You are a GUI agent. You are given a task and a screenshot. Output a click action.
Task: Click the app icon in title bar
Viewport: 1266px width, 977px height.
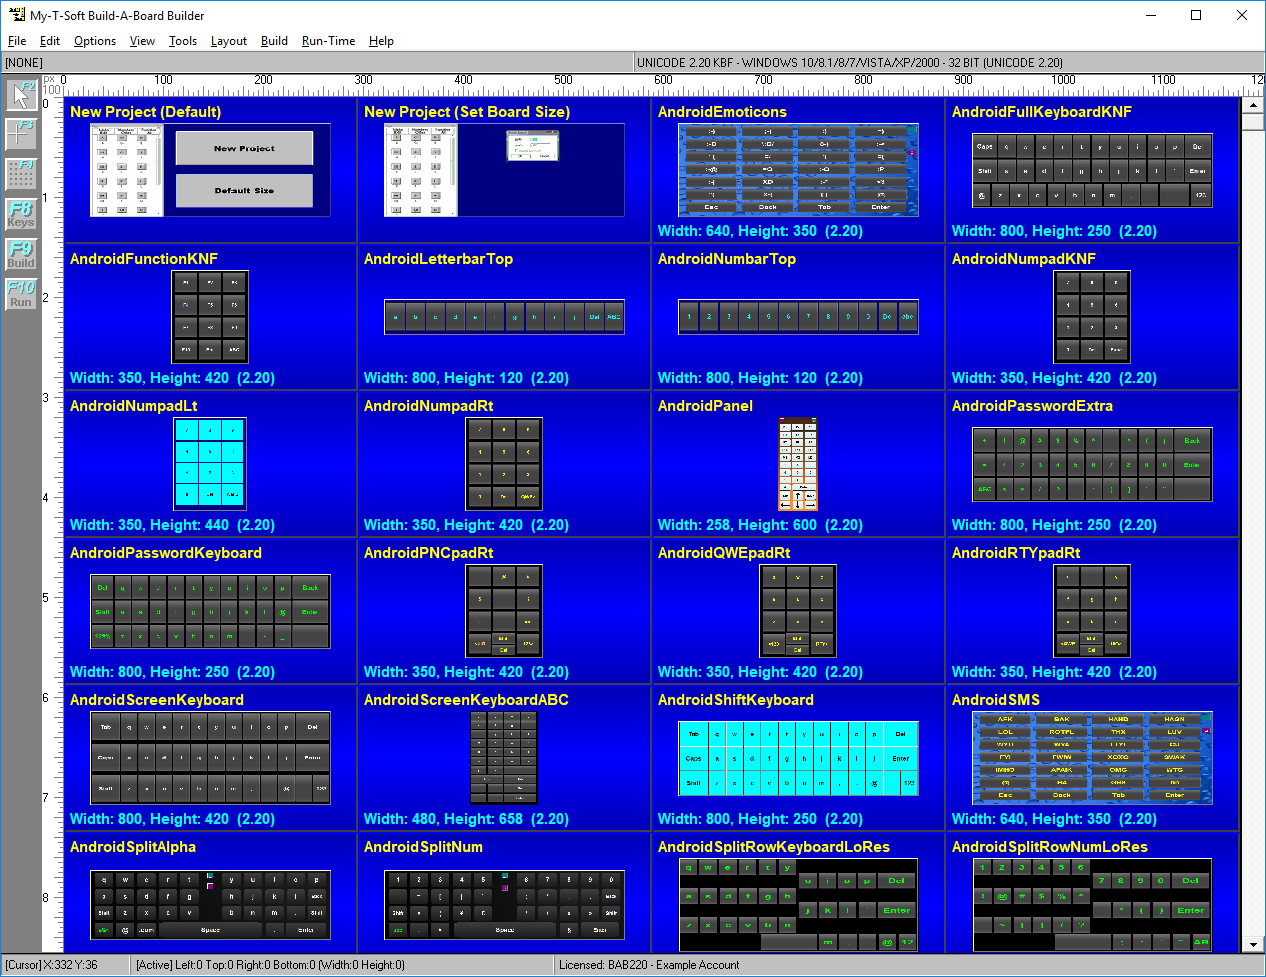(15, 15)
